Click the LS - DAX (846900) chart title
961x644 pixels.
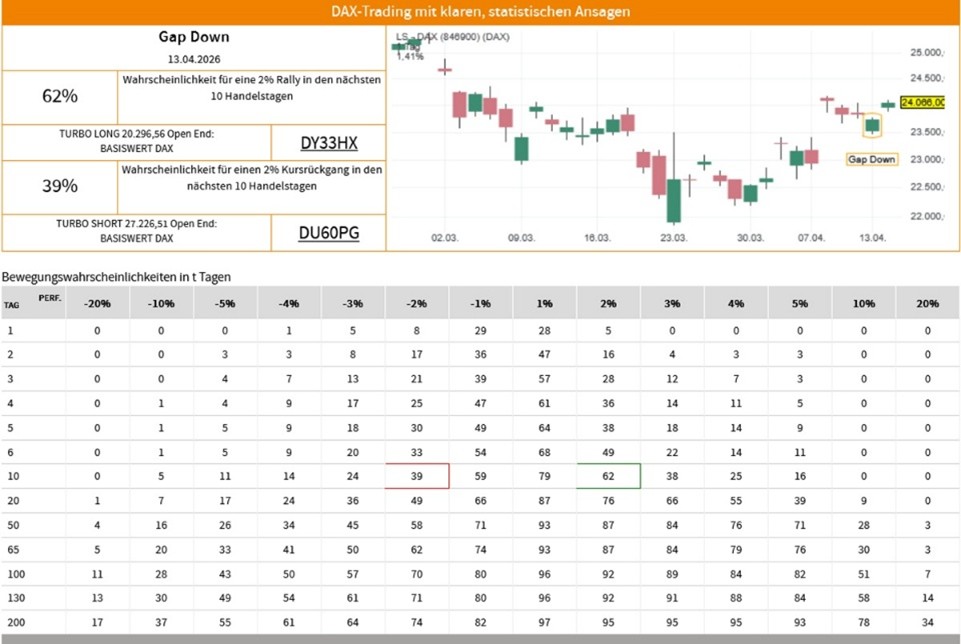pyautogui.click(x=452, y=36)
